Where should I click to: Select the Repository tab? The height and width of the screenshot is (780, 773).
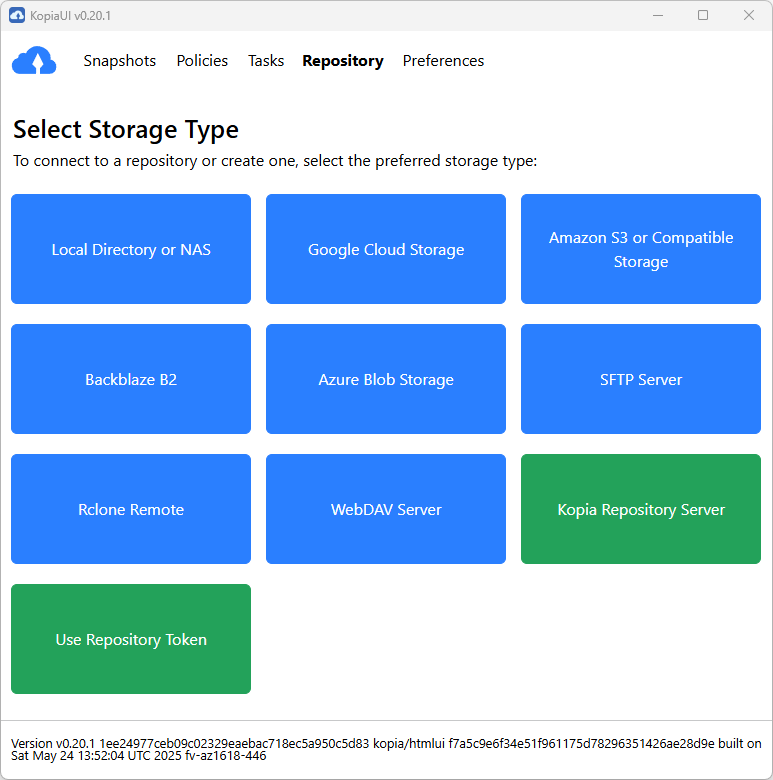(342, 61)
